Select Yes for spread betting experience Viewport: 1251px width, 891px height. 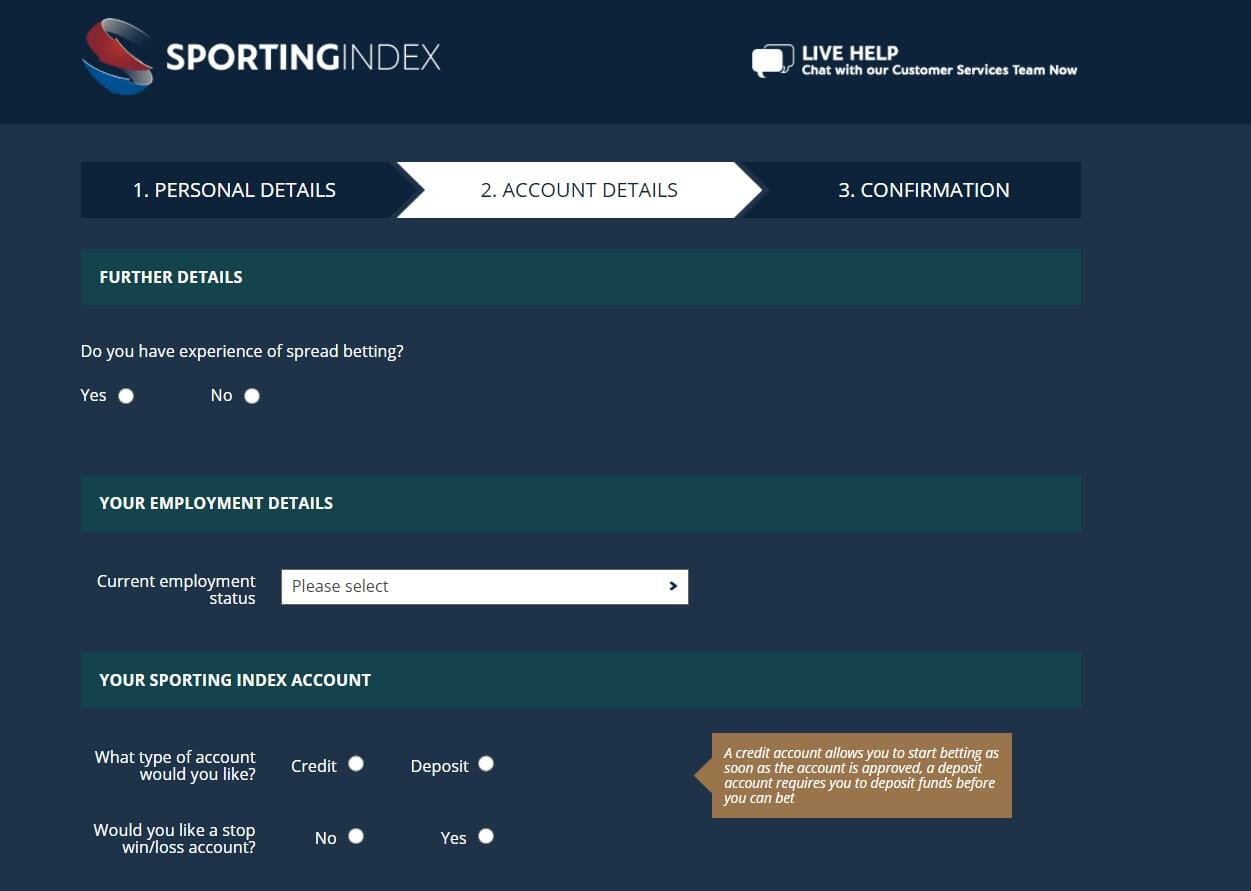(126, 396)
